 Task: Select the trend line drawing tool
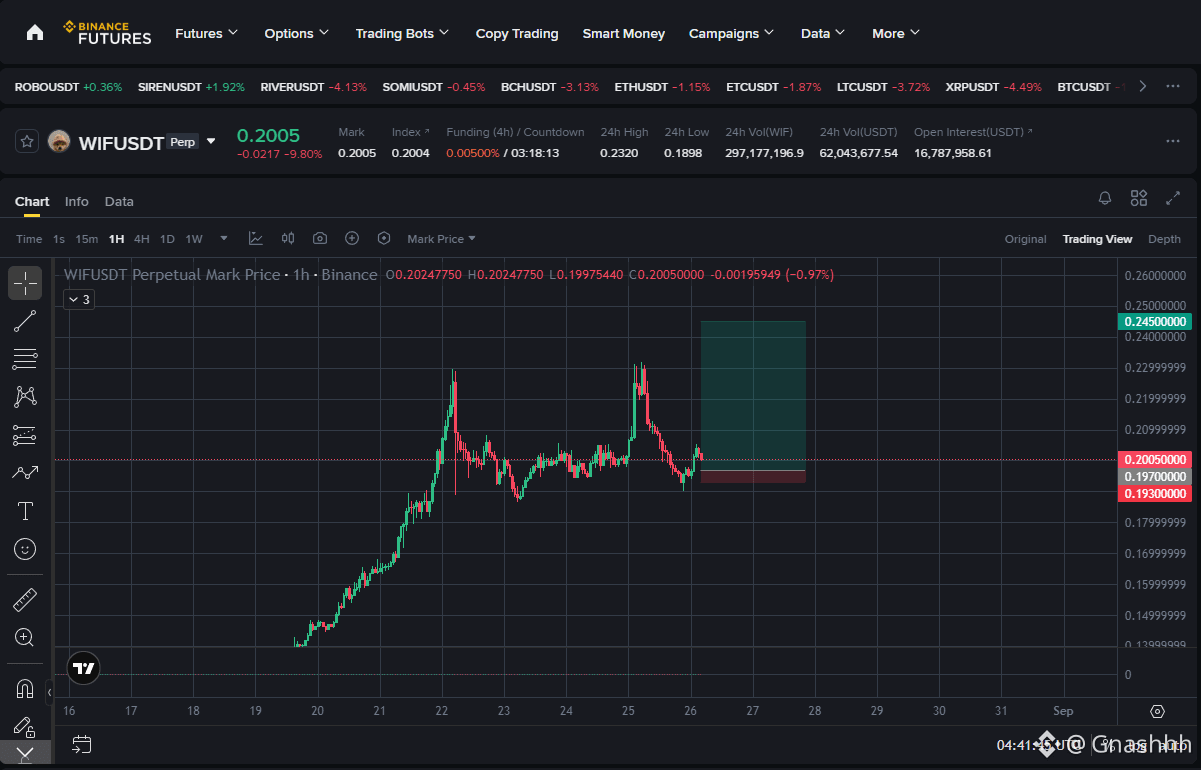point(25,321)
